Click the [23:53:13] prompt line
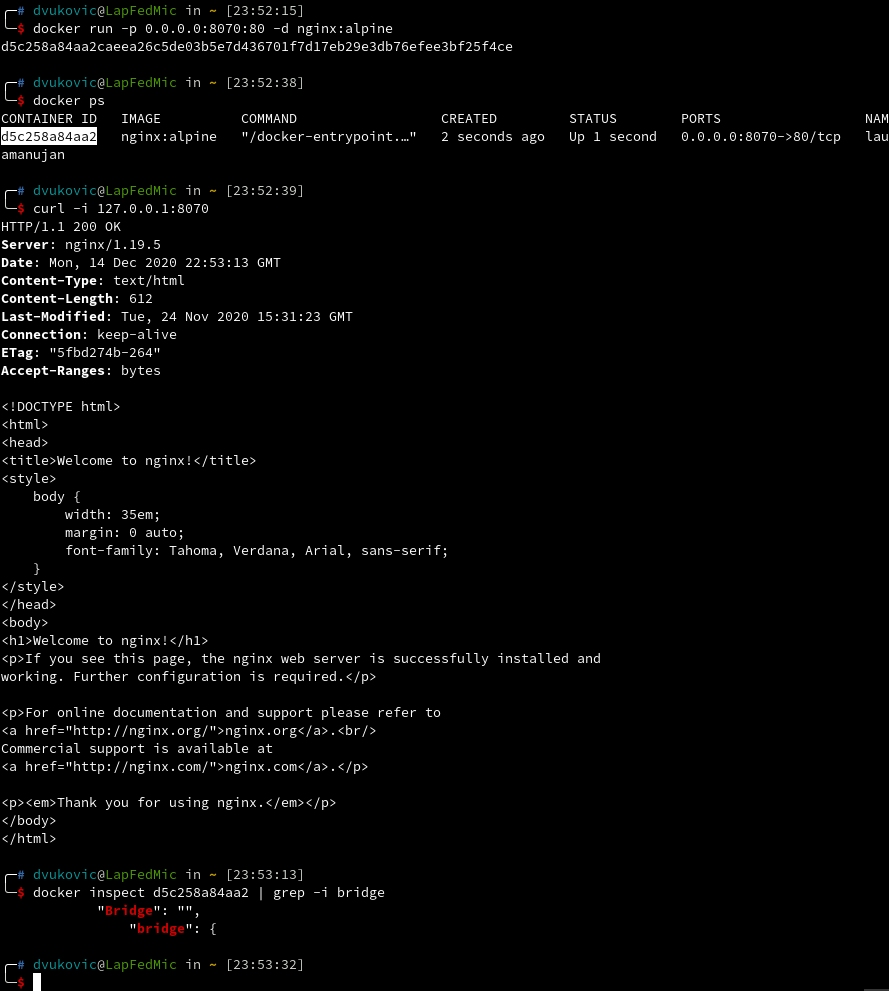The height and width of the screenshot is (991, 889). tap(155, 875)
